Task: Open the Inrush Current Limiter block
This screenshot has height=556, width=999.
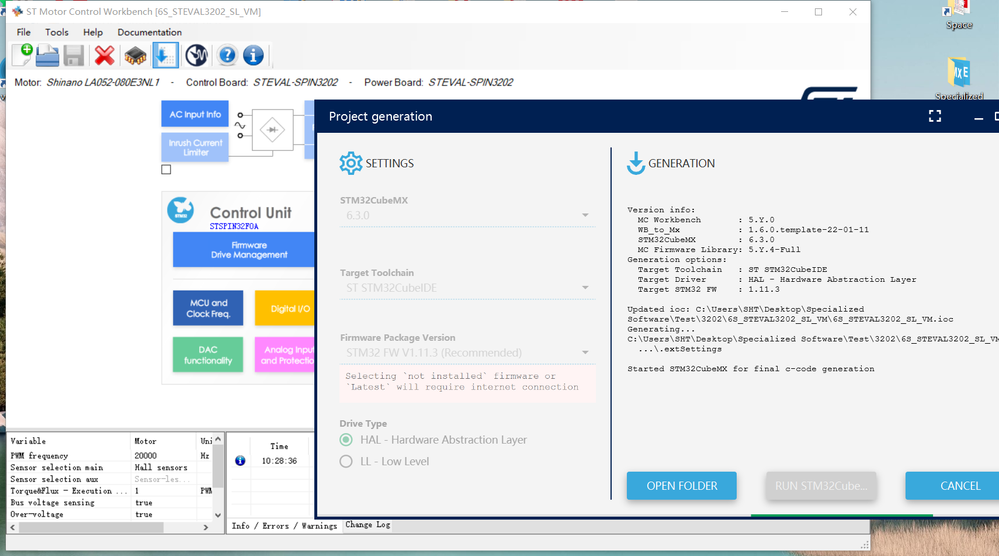Action: (195, 148)
